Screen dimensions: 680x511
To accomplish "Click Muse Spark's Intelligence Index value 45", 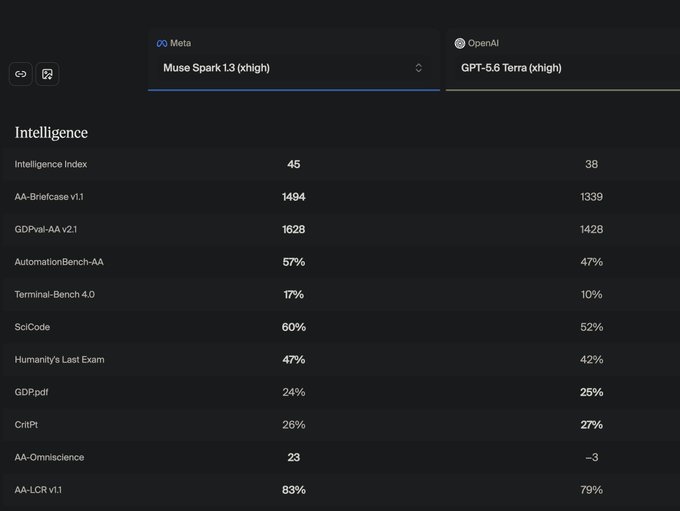I will click(x=294, y=164).
